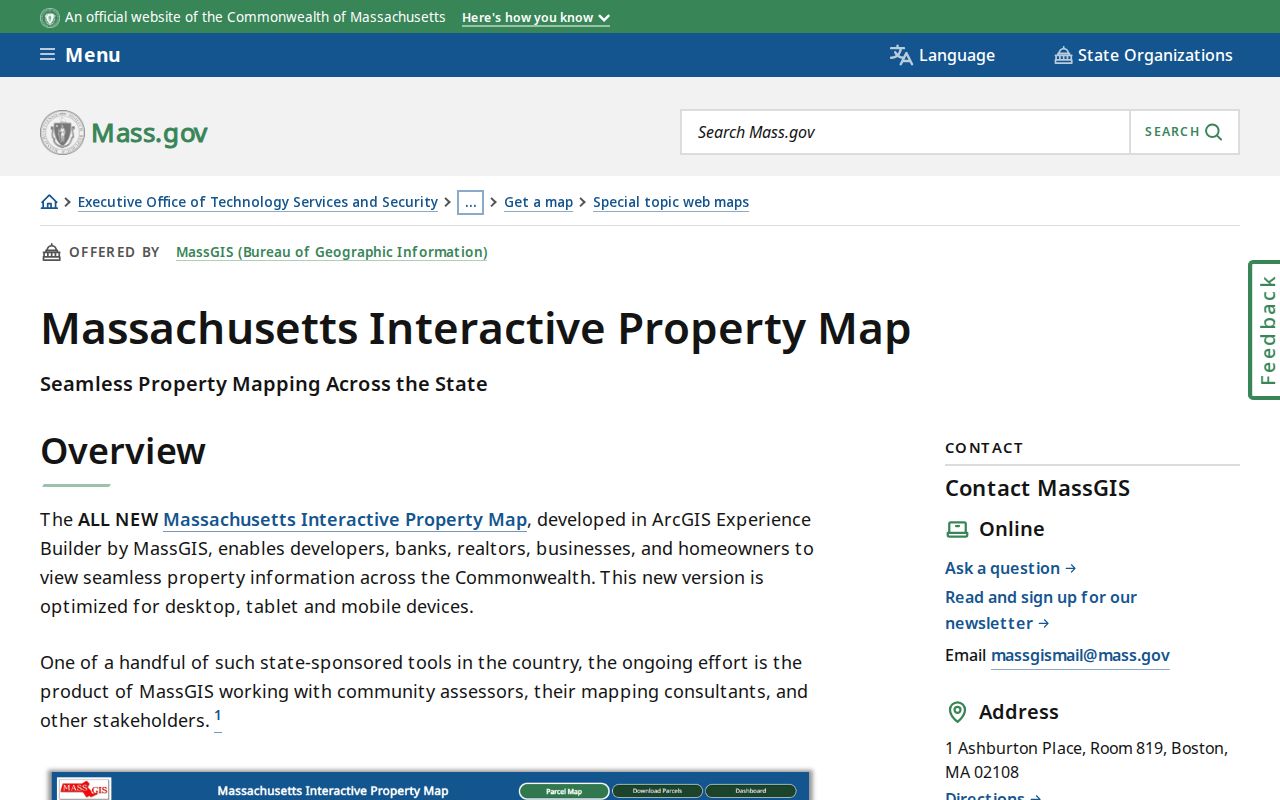Click the Massachusetts seal in the official banner

click(50, 17)
